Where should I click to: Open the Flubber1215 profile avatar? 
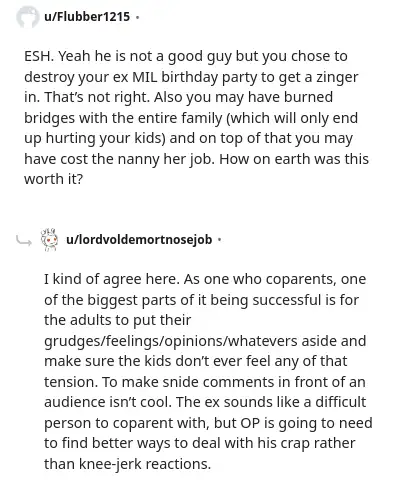[28, 17]
